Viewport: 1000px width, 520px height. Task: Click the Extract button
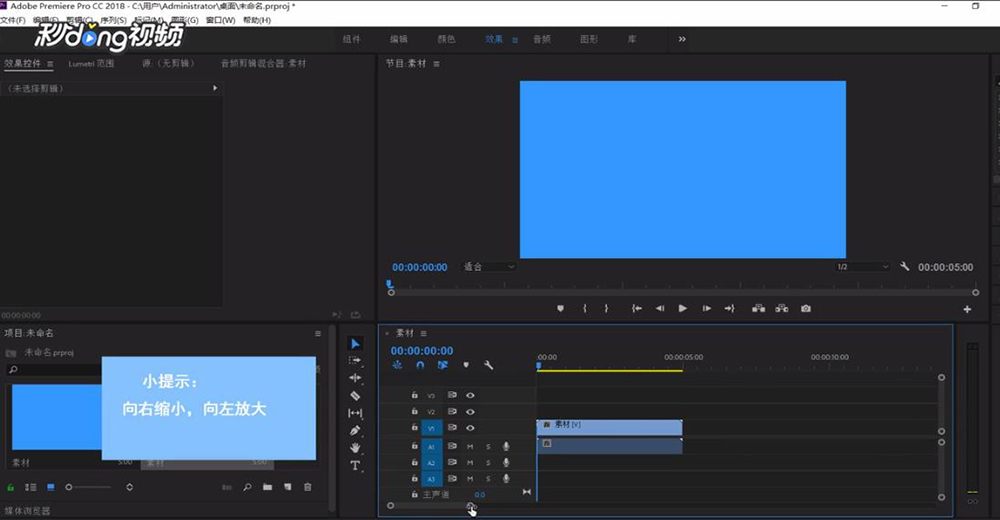click(782, 308)
